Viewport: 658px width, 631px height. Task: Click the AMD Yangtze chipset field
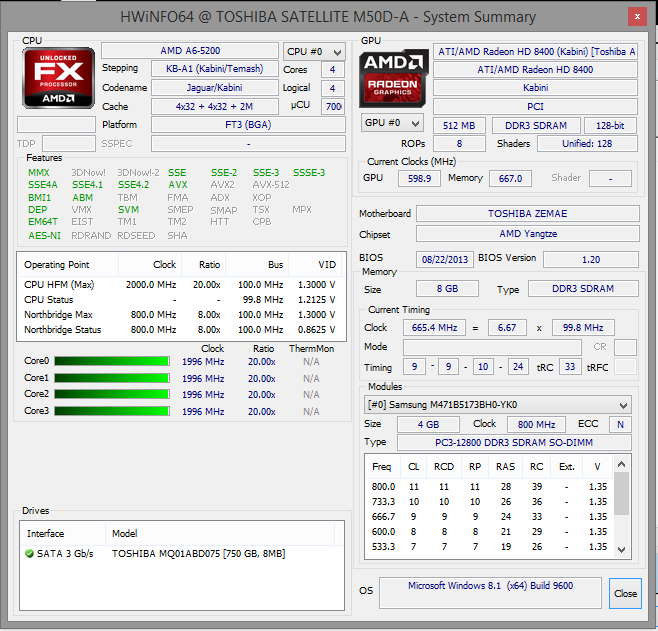coord(528,234)
